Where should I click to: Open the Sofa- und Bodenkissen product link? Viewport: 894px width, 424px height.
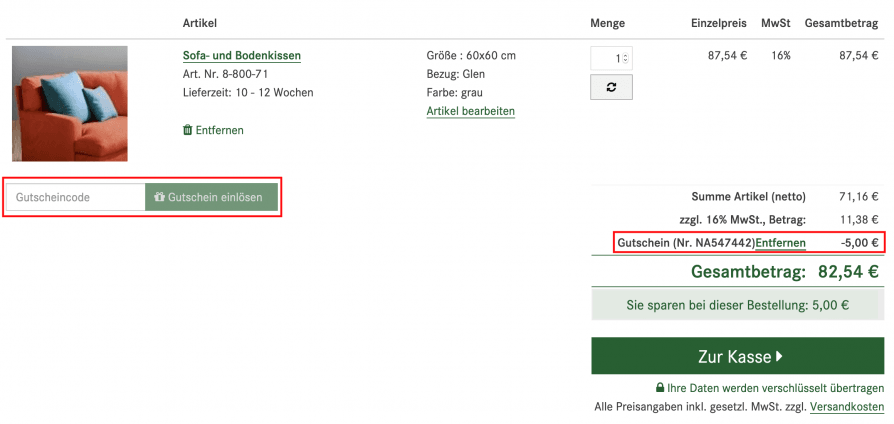coord(241,56)
